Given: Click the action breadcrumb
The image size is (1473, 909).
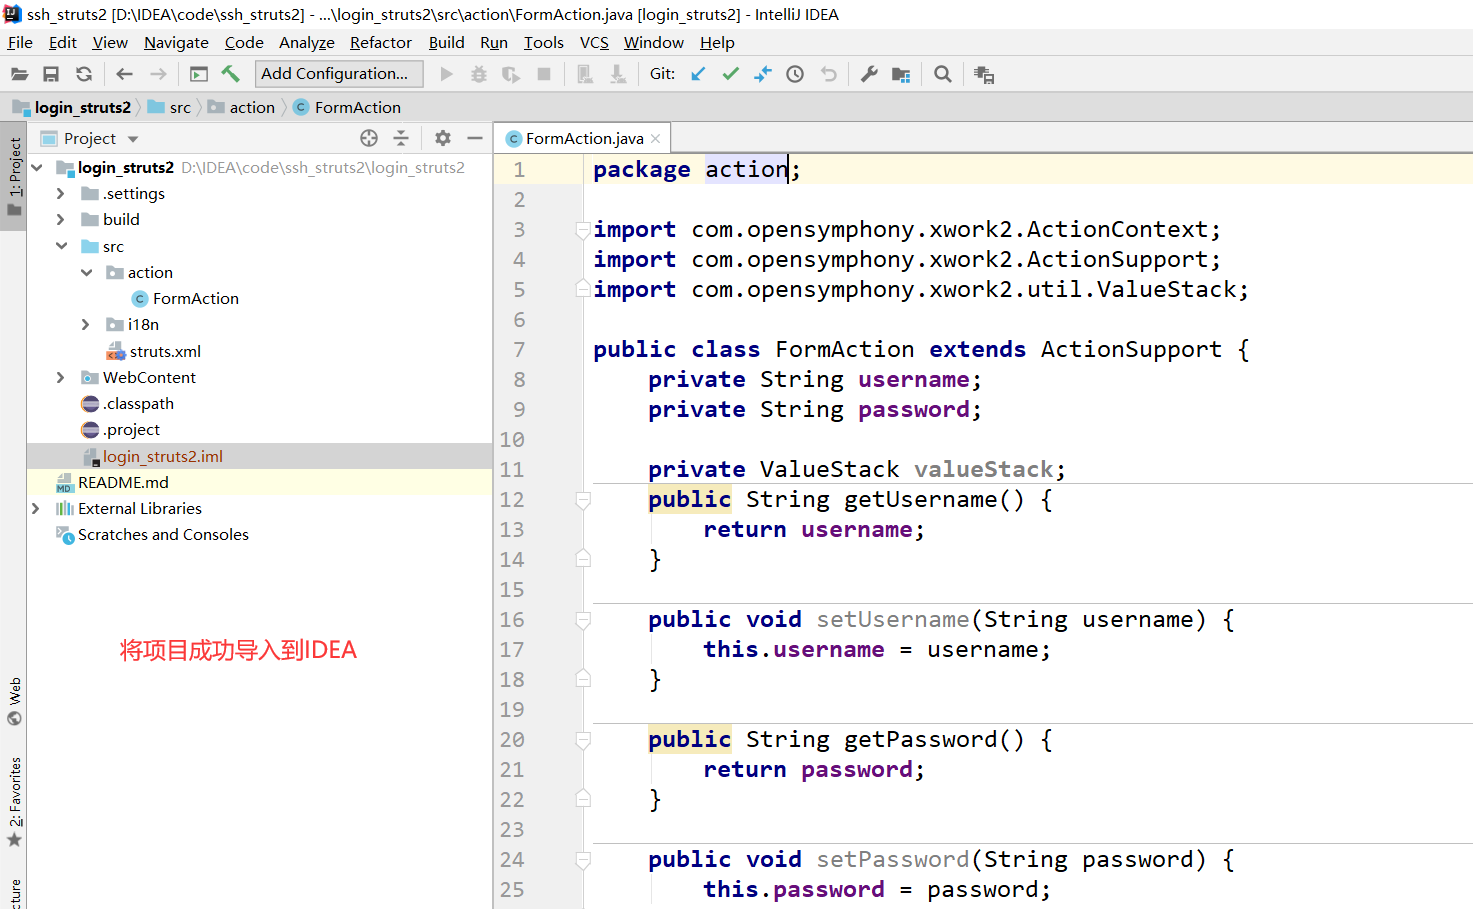Looking at the screenshot, I should tap(241, 107).
